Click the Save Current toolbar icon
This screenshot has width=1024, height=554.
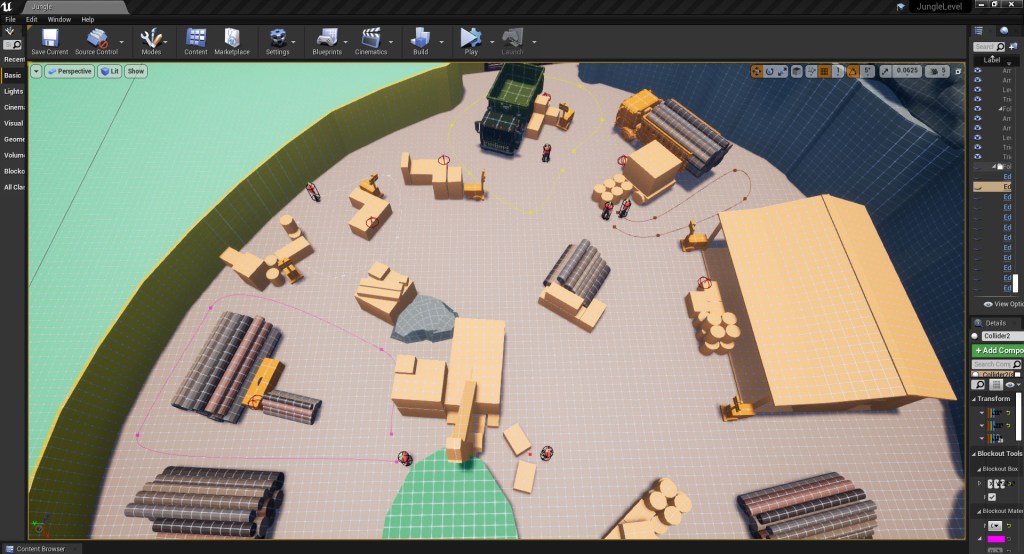coord(50,39)
